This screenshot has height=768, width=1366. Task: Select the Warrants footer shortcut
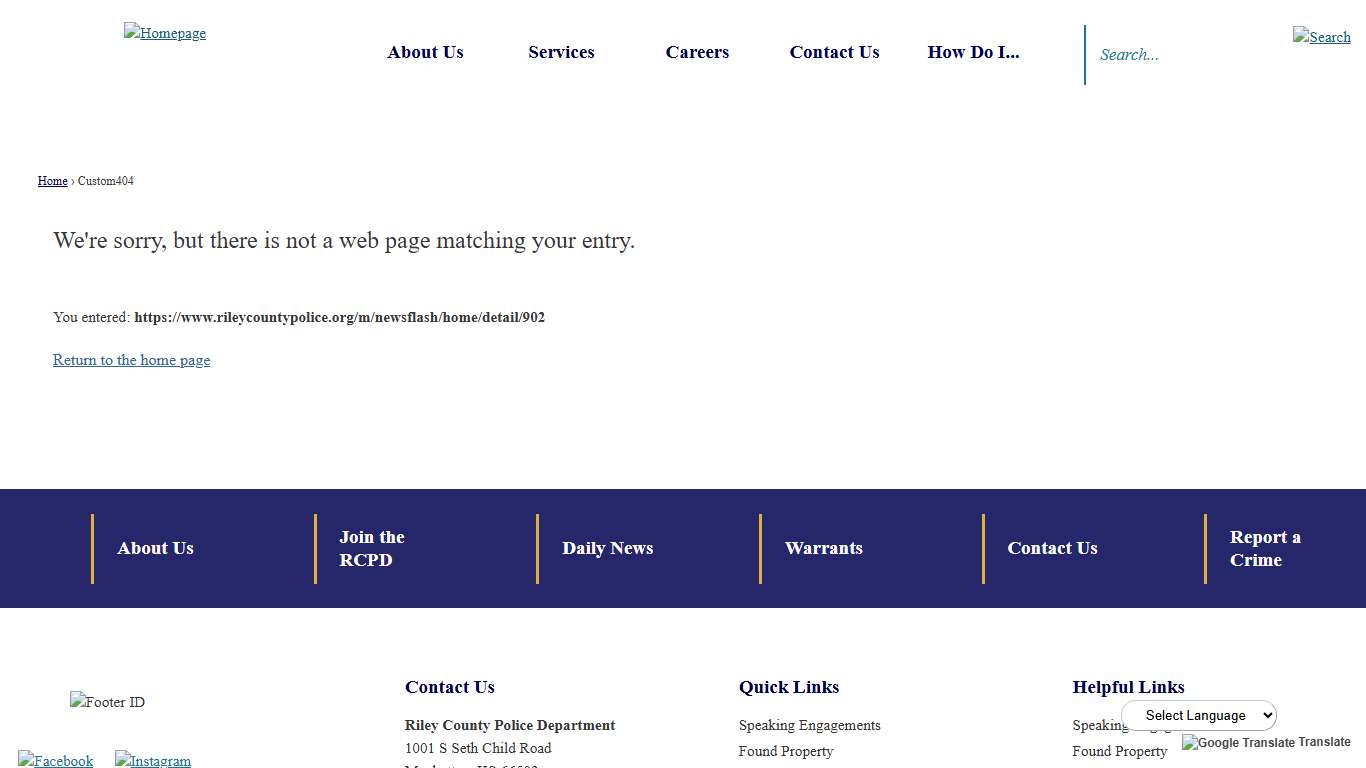[823, 548]
